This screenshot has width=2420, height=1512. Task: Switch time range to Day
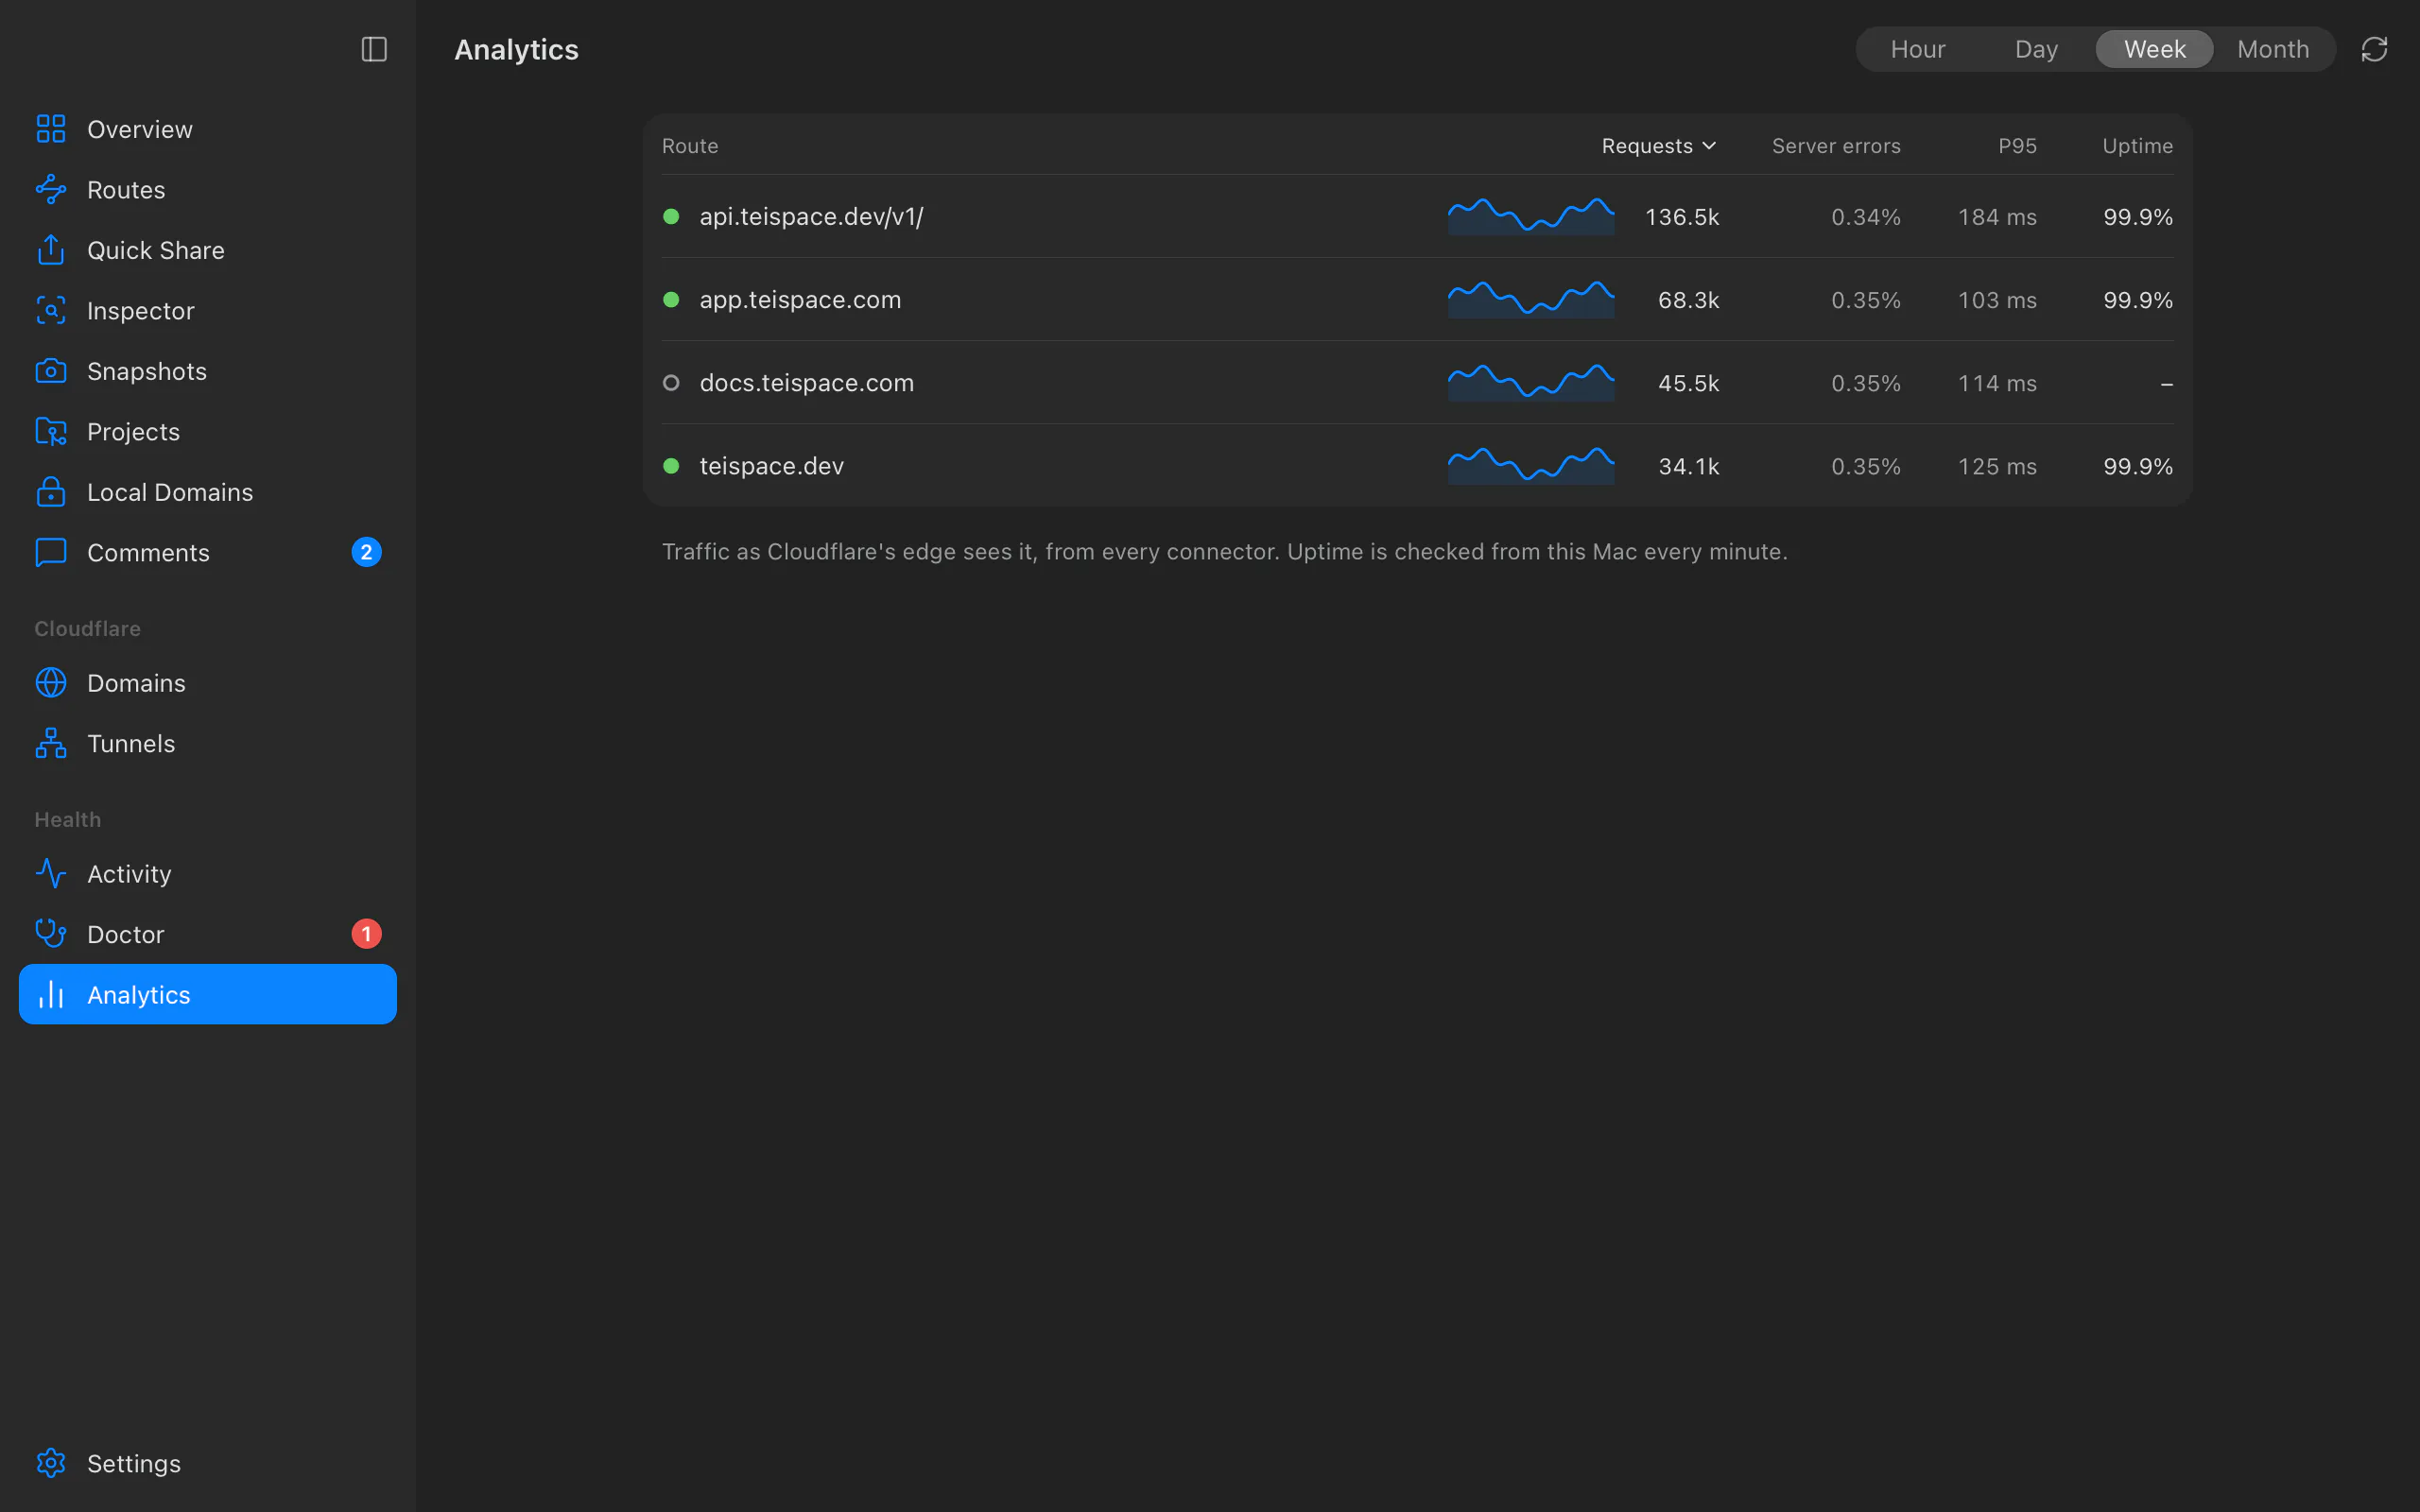point(2036,49)
